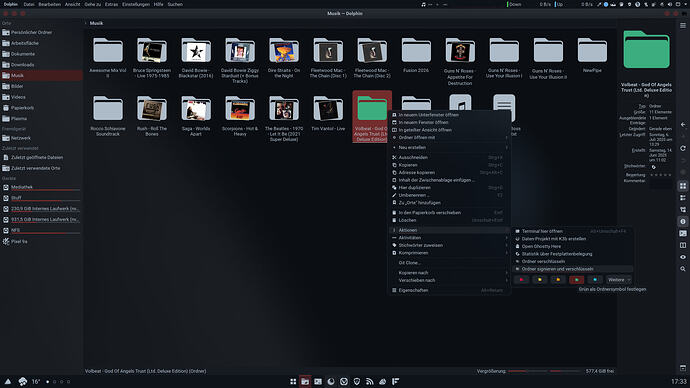
Task: Open the hamburger menu icon
Action: [683, 26]
